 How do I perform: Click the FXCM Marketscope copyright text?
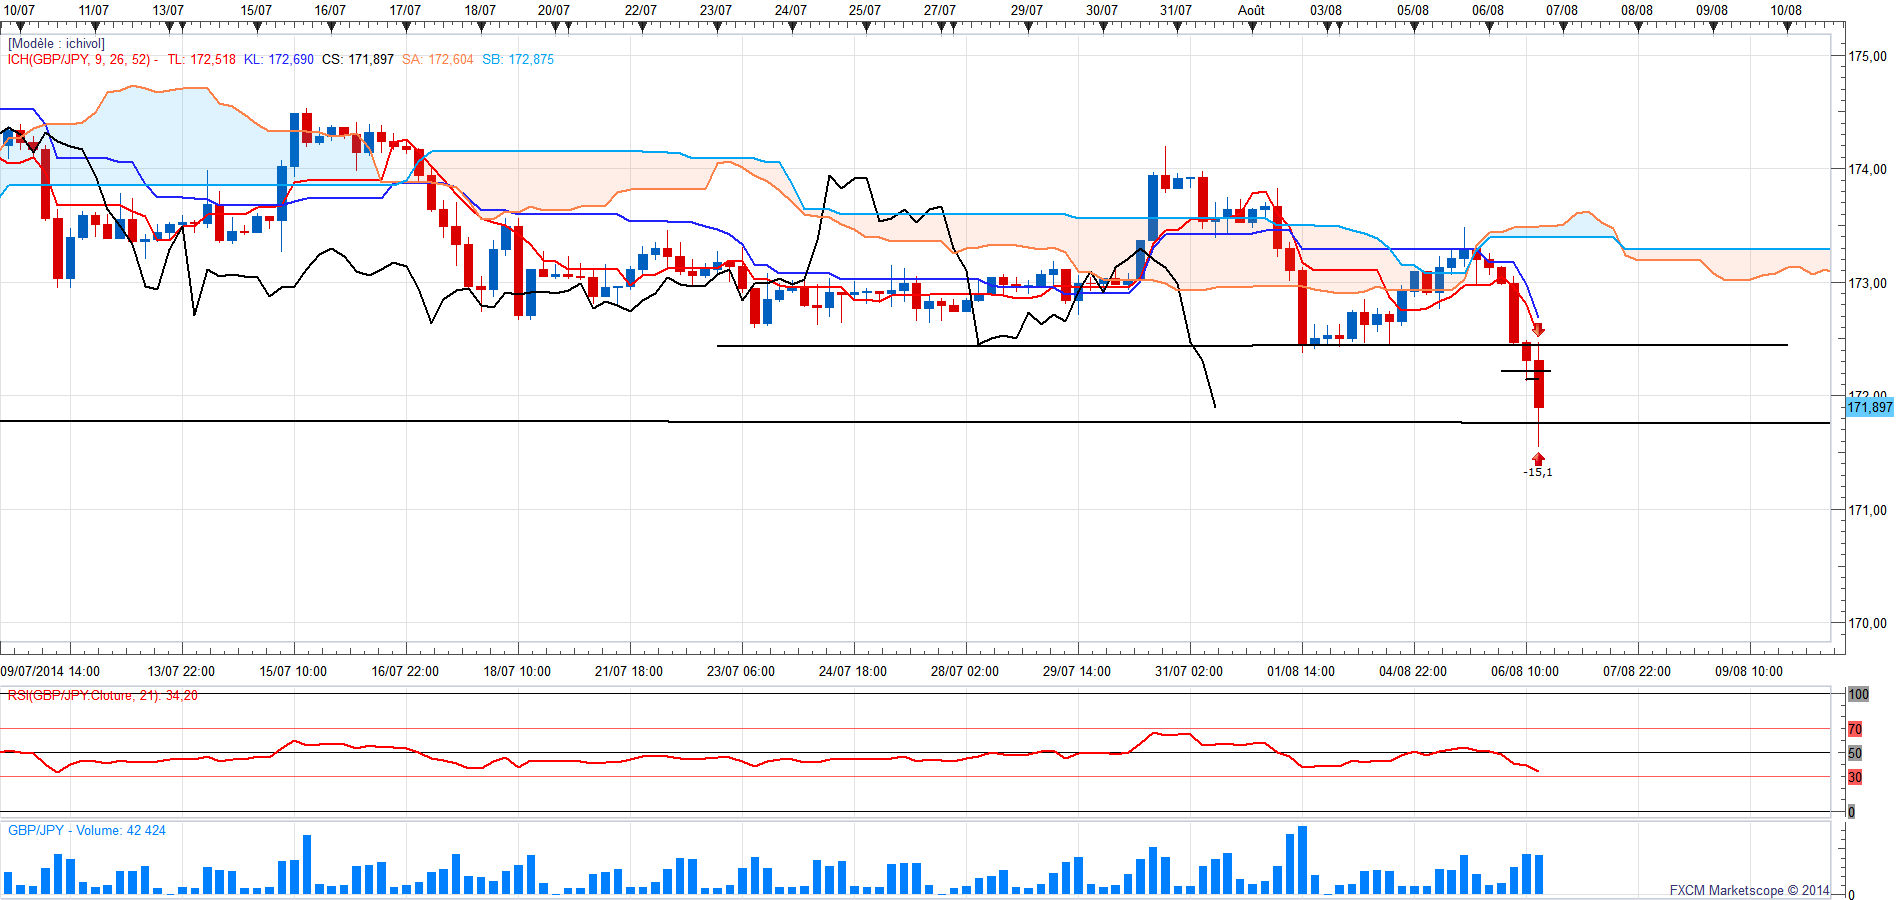(1748, 890)
